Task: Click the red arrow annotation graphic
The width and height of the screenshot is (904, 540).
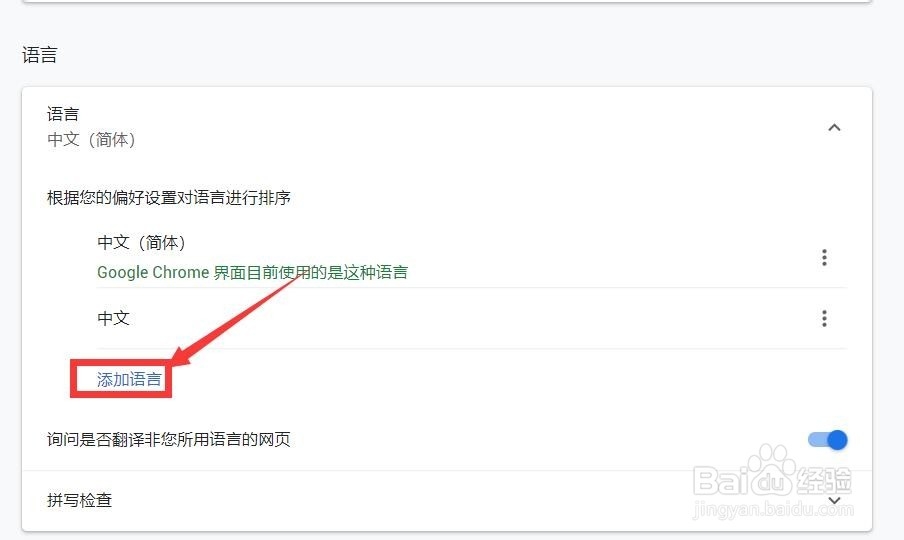Action: (x=237, y=320)
